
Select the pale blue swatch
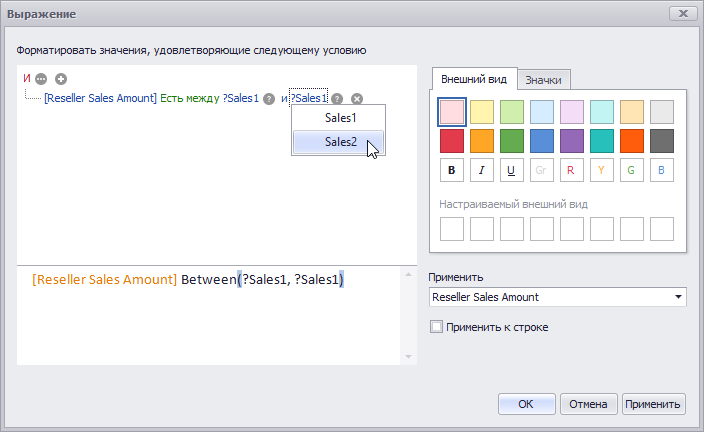541,112
